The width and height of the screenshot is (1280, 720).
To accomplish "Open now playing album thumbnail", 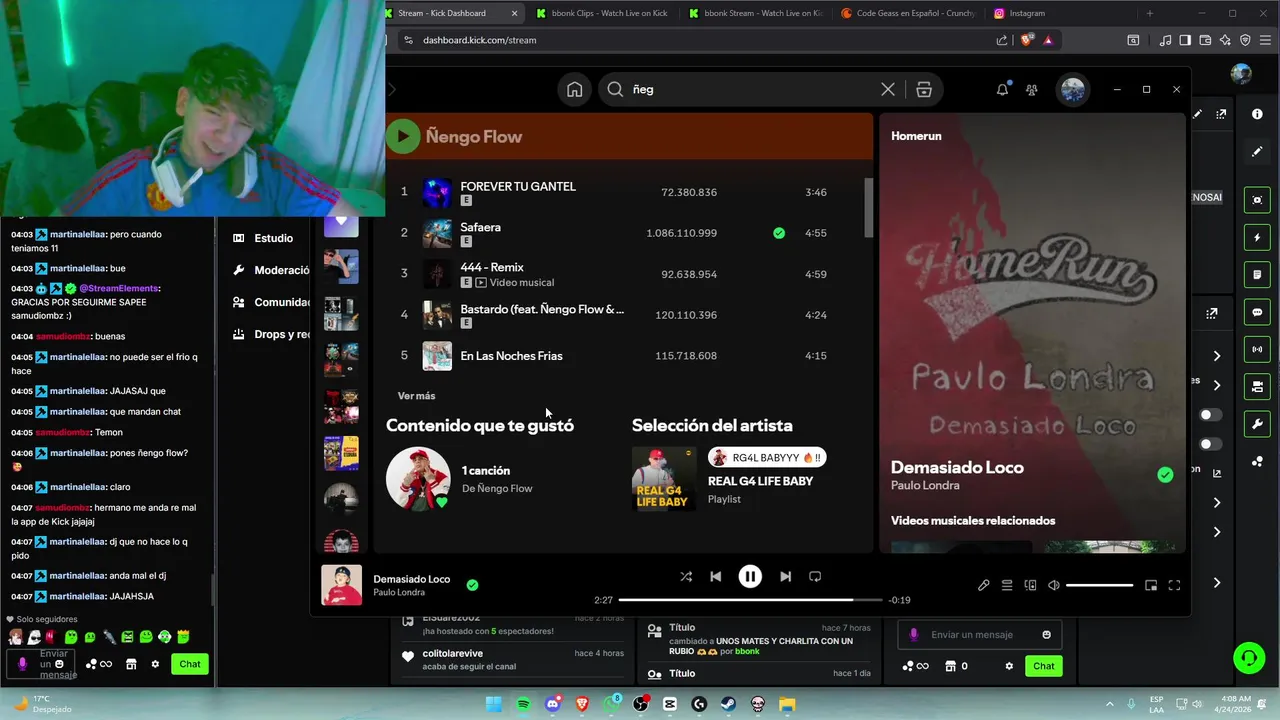I will (341, 585).
